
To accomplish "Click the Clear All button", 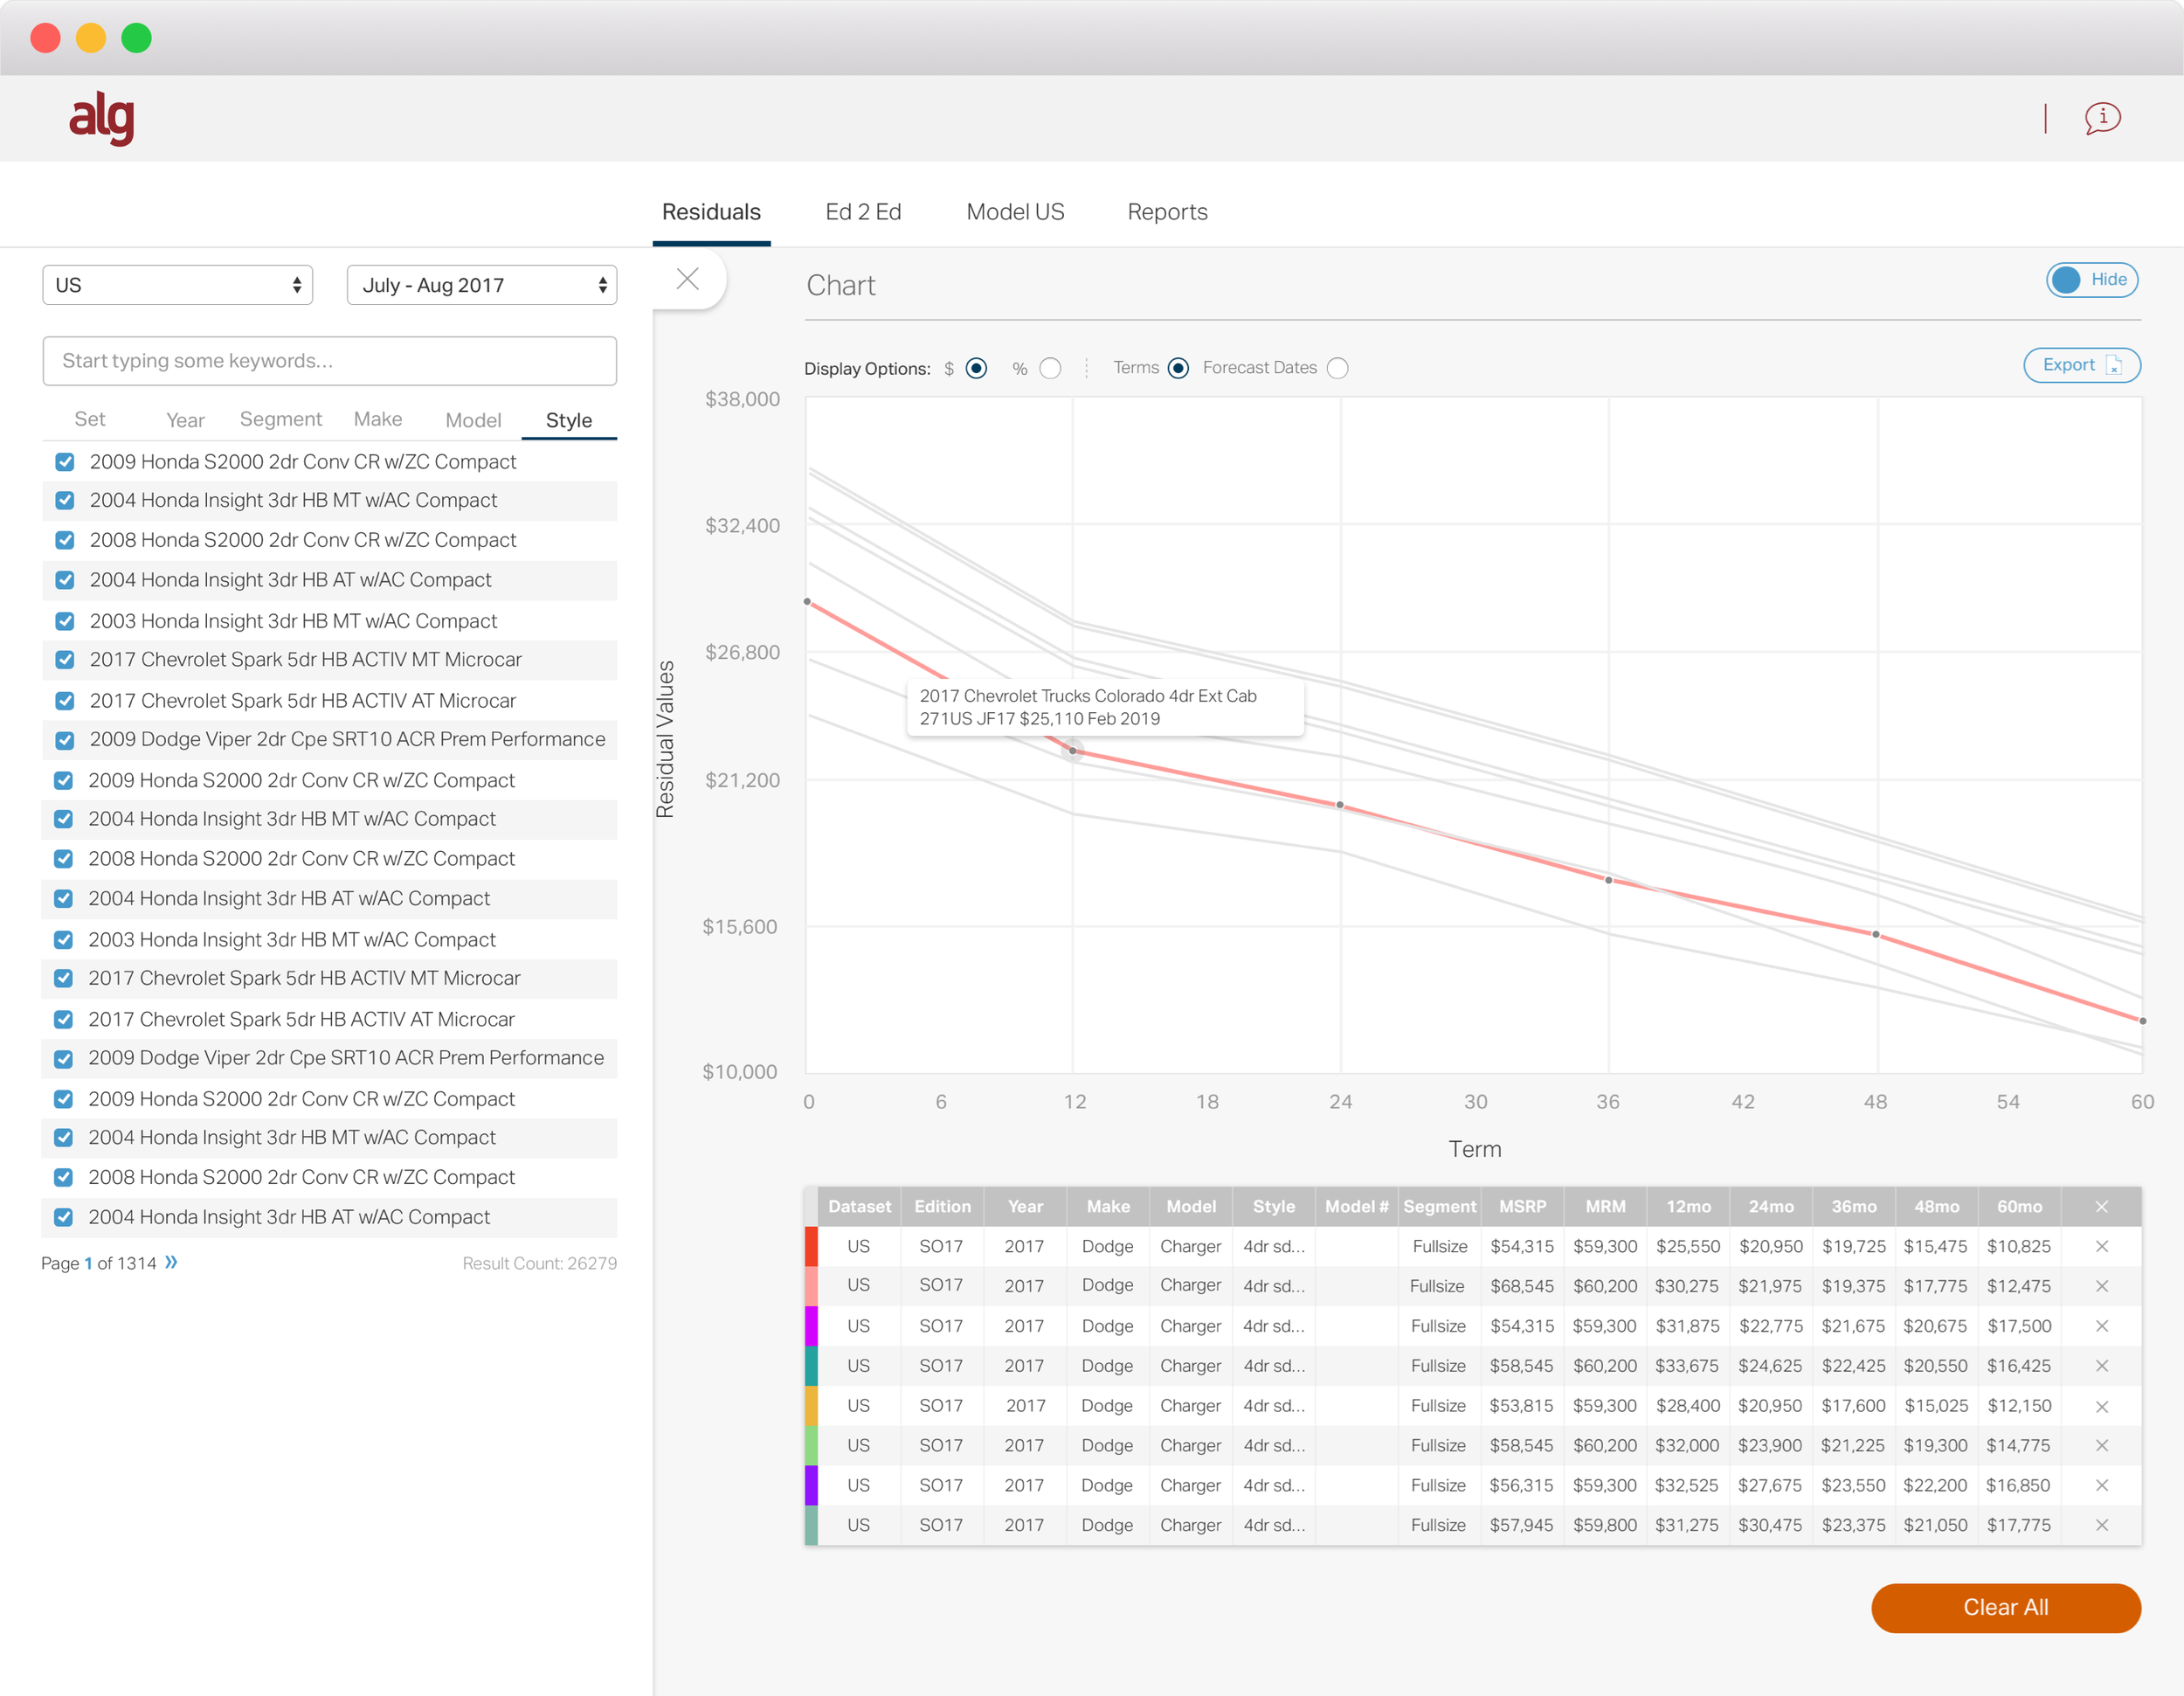I will (2005, 1607).
